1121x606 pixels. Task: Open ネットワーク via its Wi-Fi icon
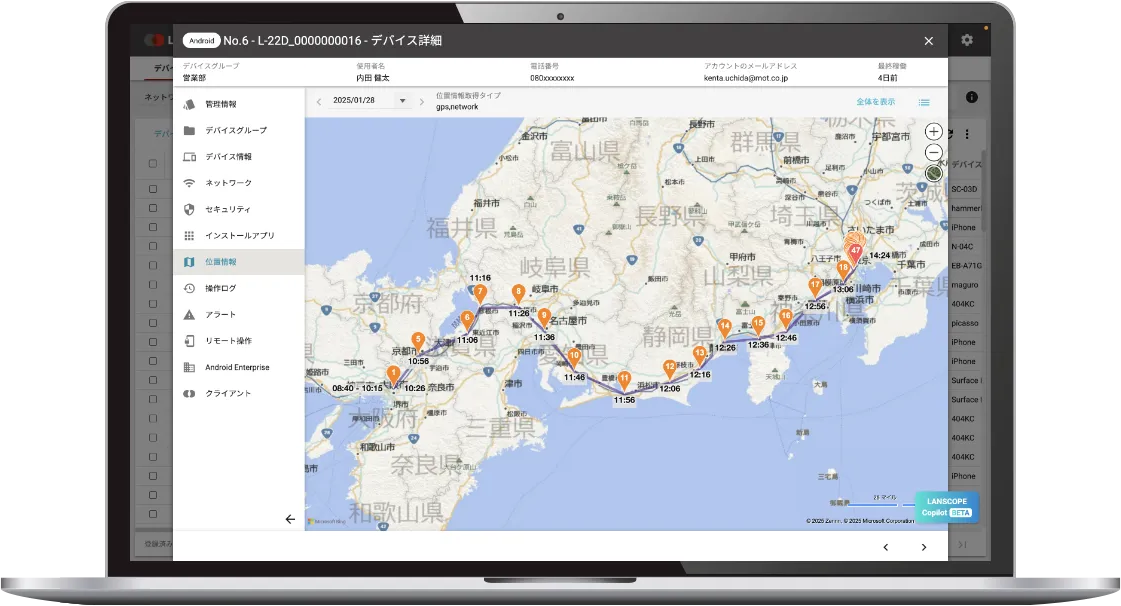pyautogui.click(x=189, y=183)
